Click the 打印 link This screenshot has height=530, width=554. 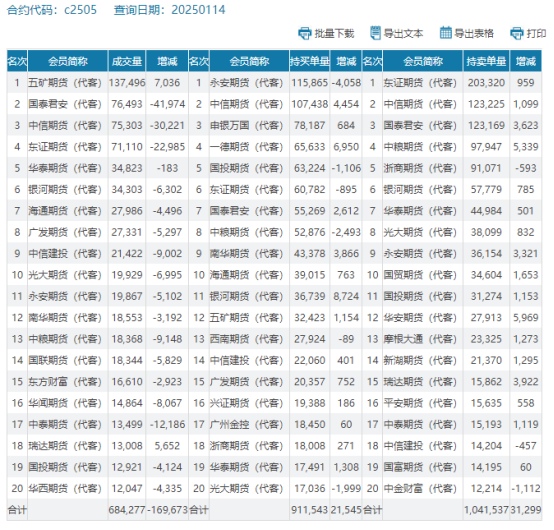536,34
